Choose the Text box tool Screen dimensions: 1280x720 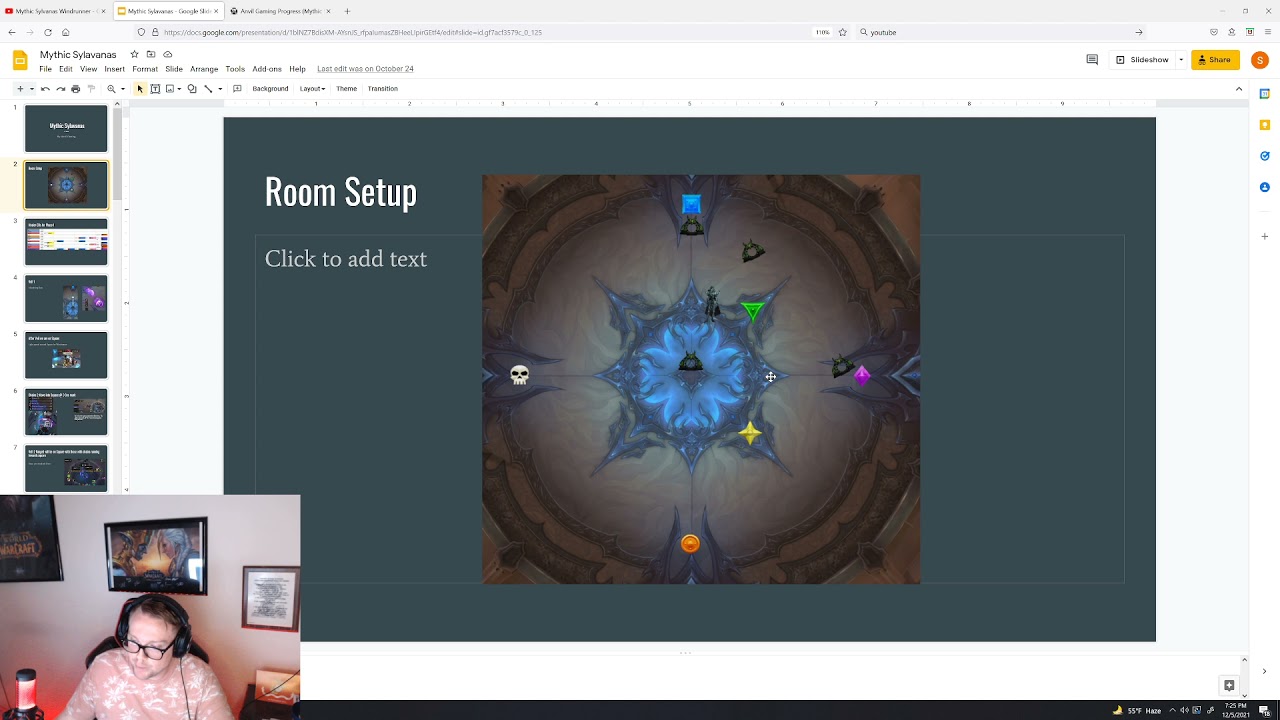pos(155,89)
